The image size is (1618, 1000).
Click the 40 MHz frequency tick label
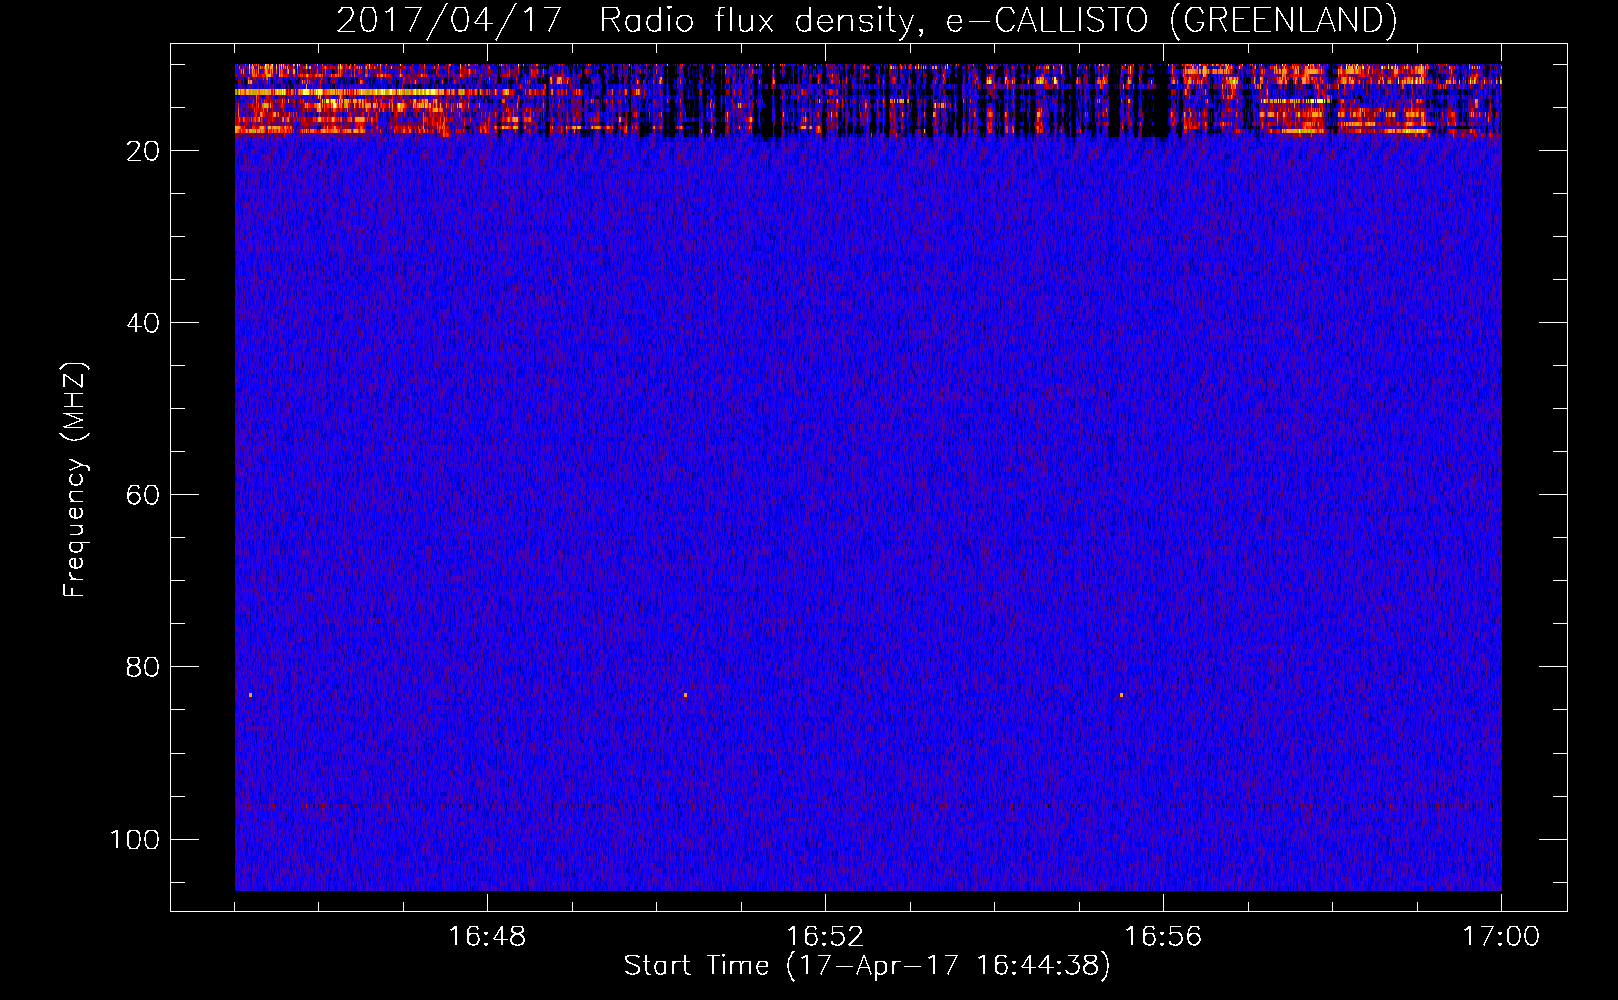[143, 323]
